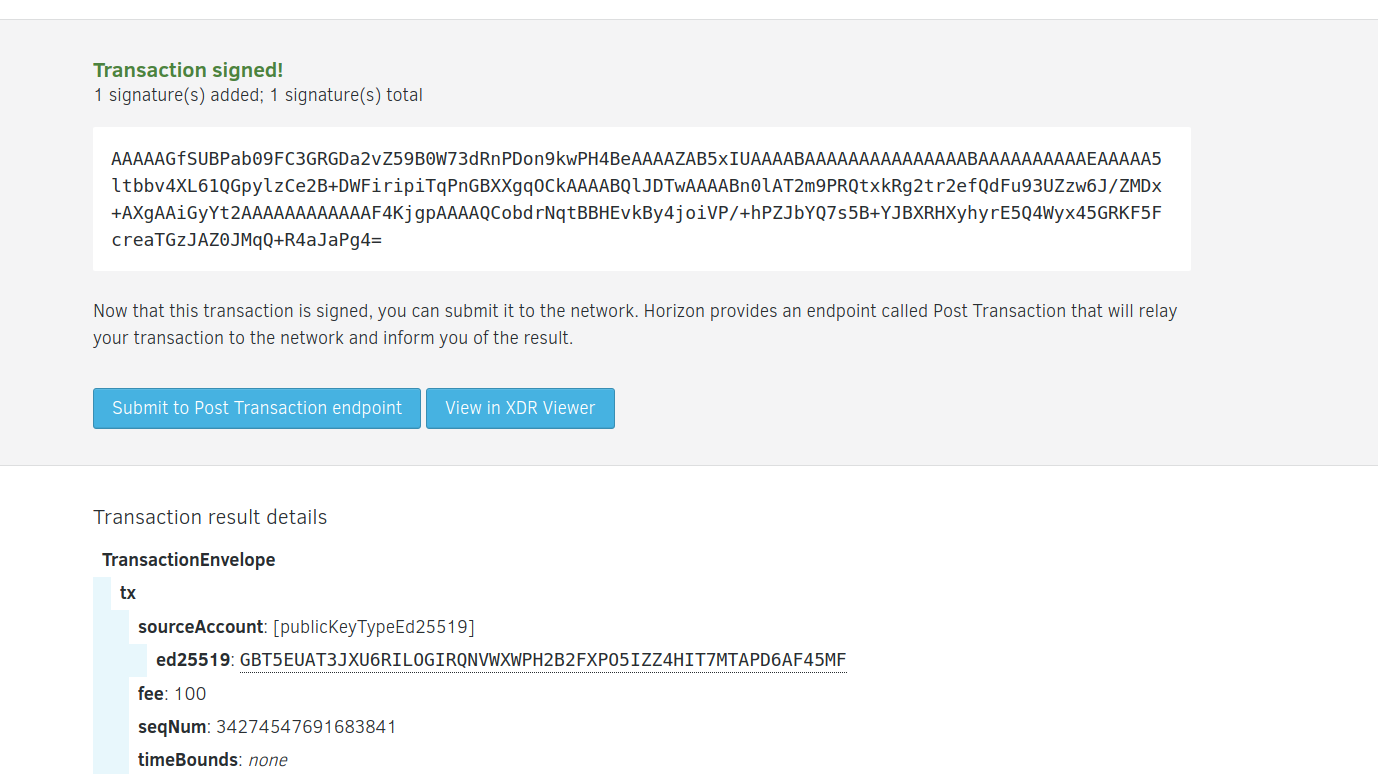Click the Horizon Post Transaction description paragraph
This screenshot has height=774, width=1378.
coord(635,324)
